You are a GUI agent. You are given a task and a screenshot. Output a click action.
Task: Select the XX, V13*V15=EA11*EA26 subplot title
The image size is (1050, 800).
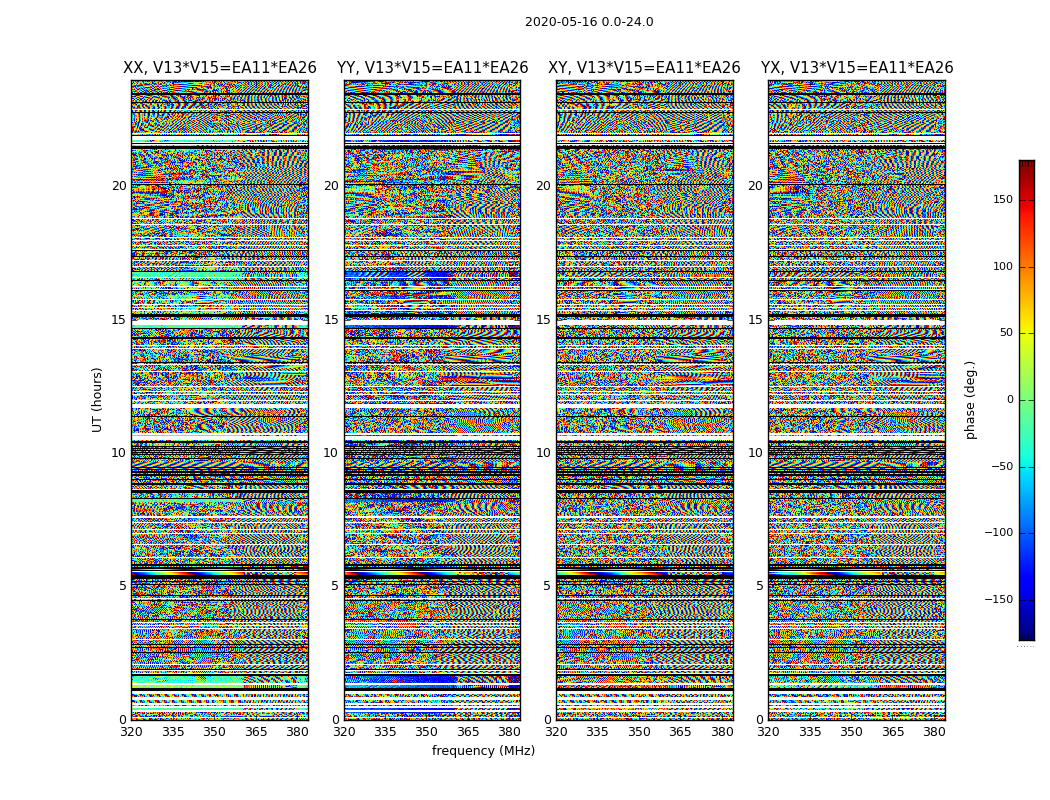point(220,68)
